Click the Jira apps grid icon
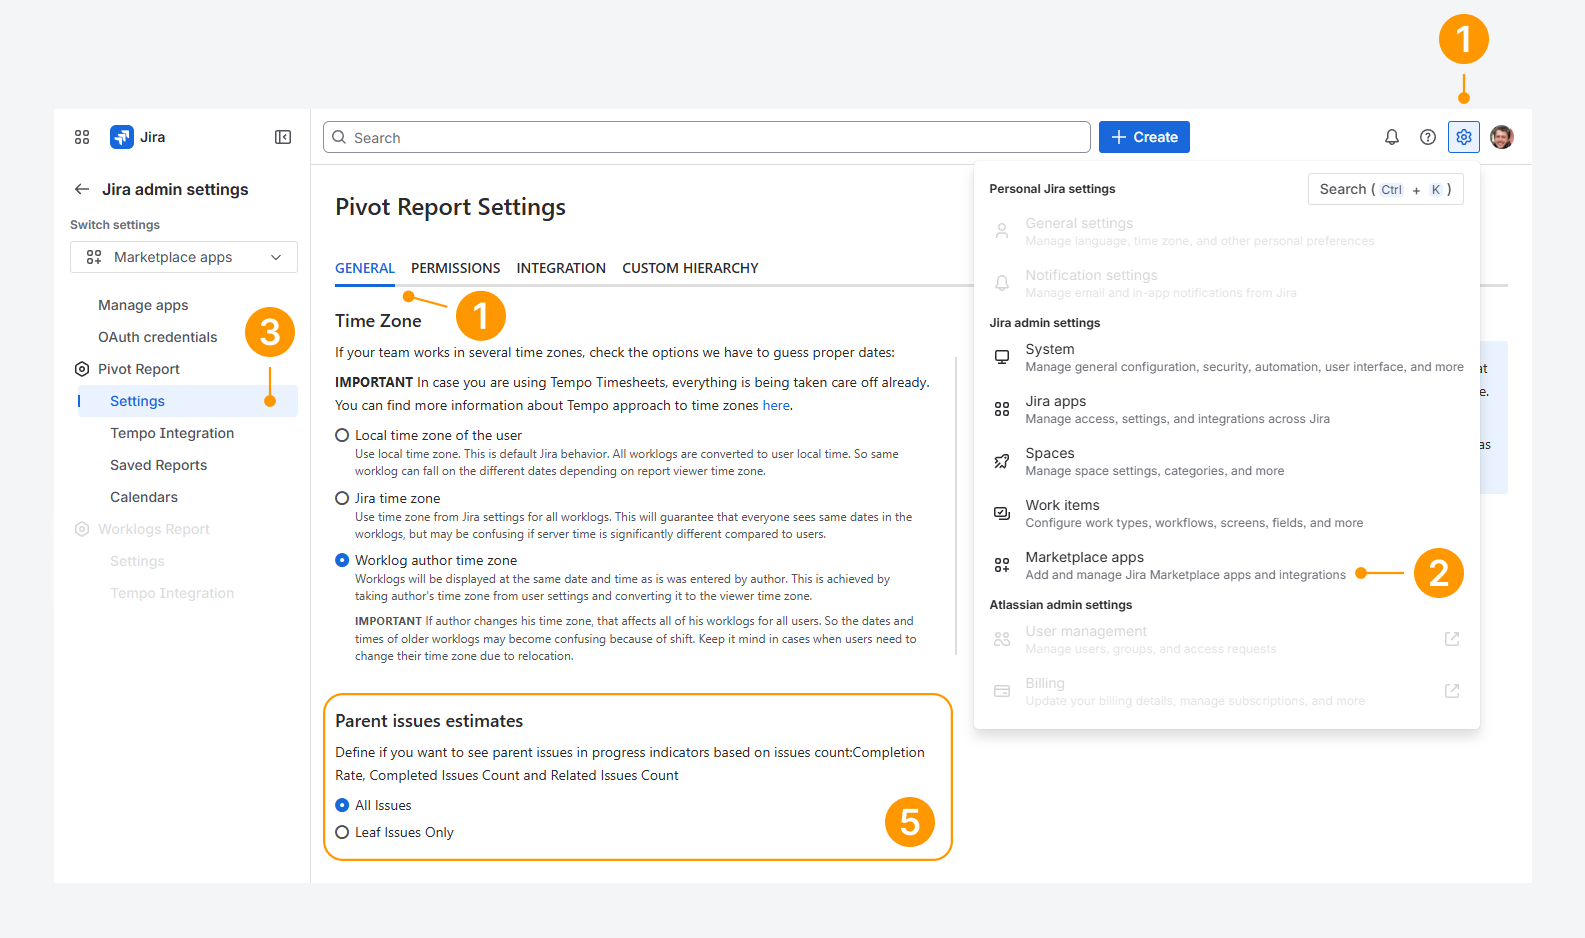The height and width of the screenshot is (938, 1585). (1002, 409)
